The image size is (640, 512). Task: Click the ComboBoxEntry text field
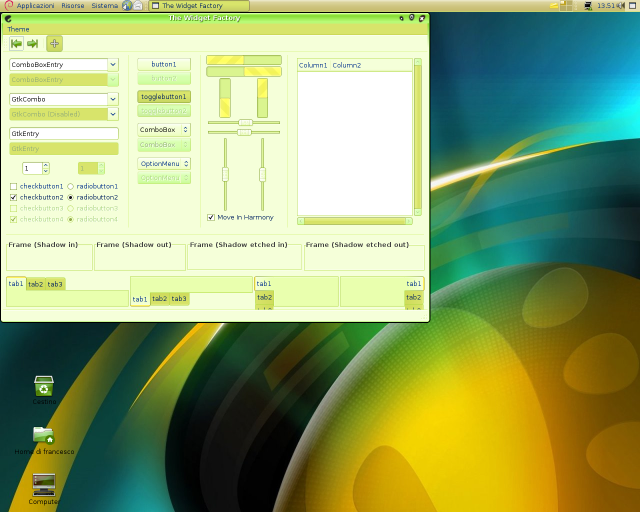pos(59,65)
